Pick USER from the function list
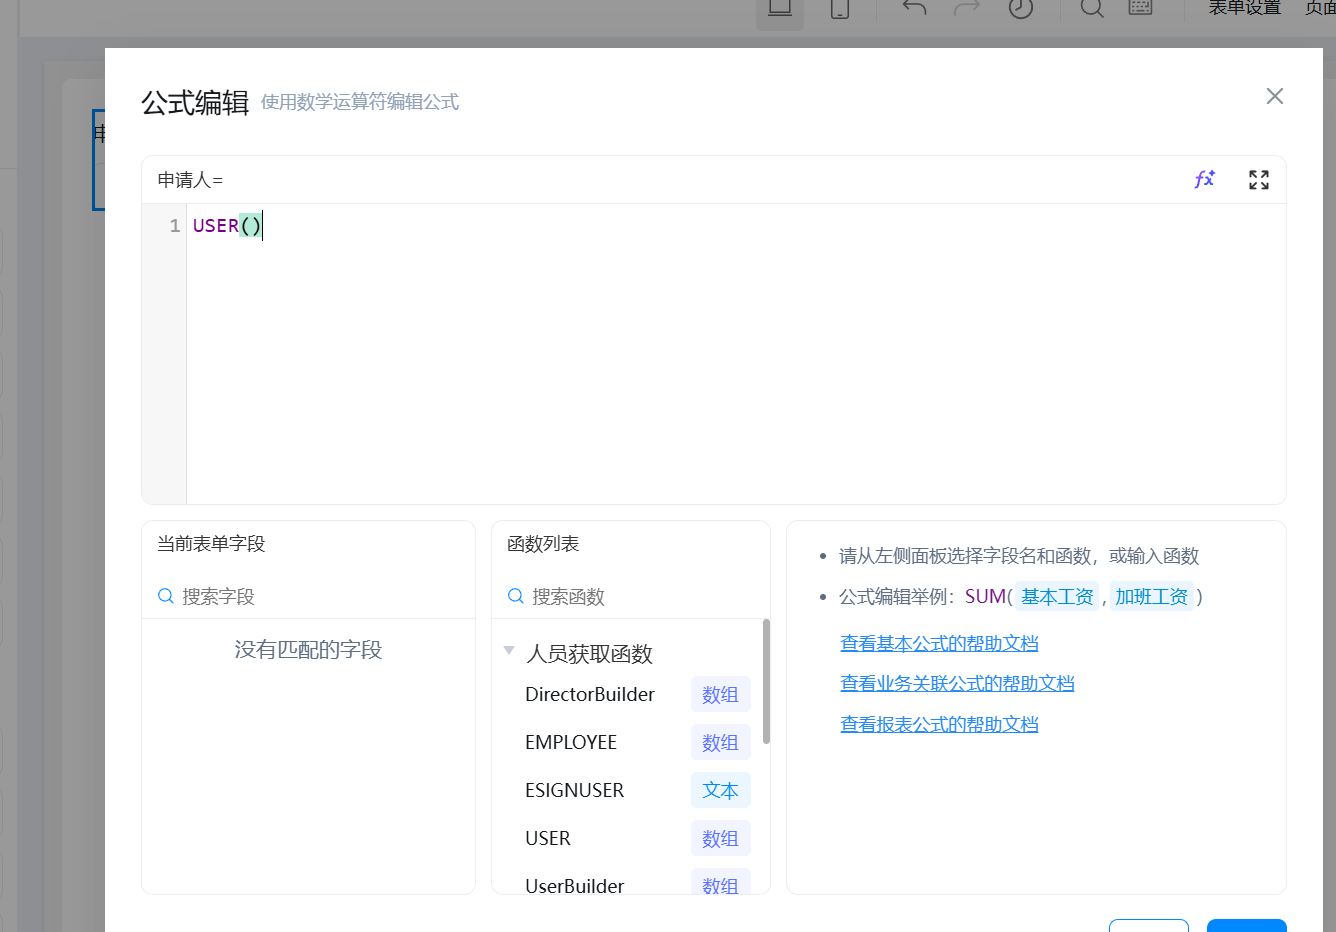 tap(548, 839)
